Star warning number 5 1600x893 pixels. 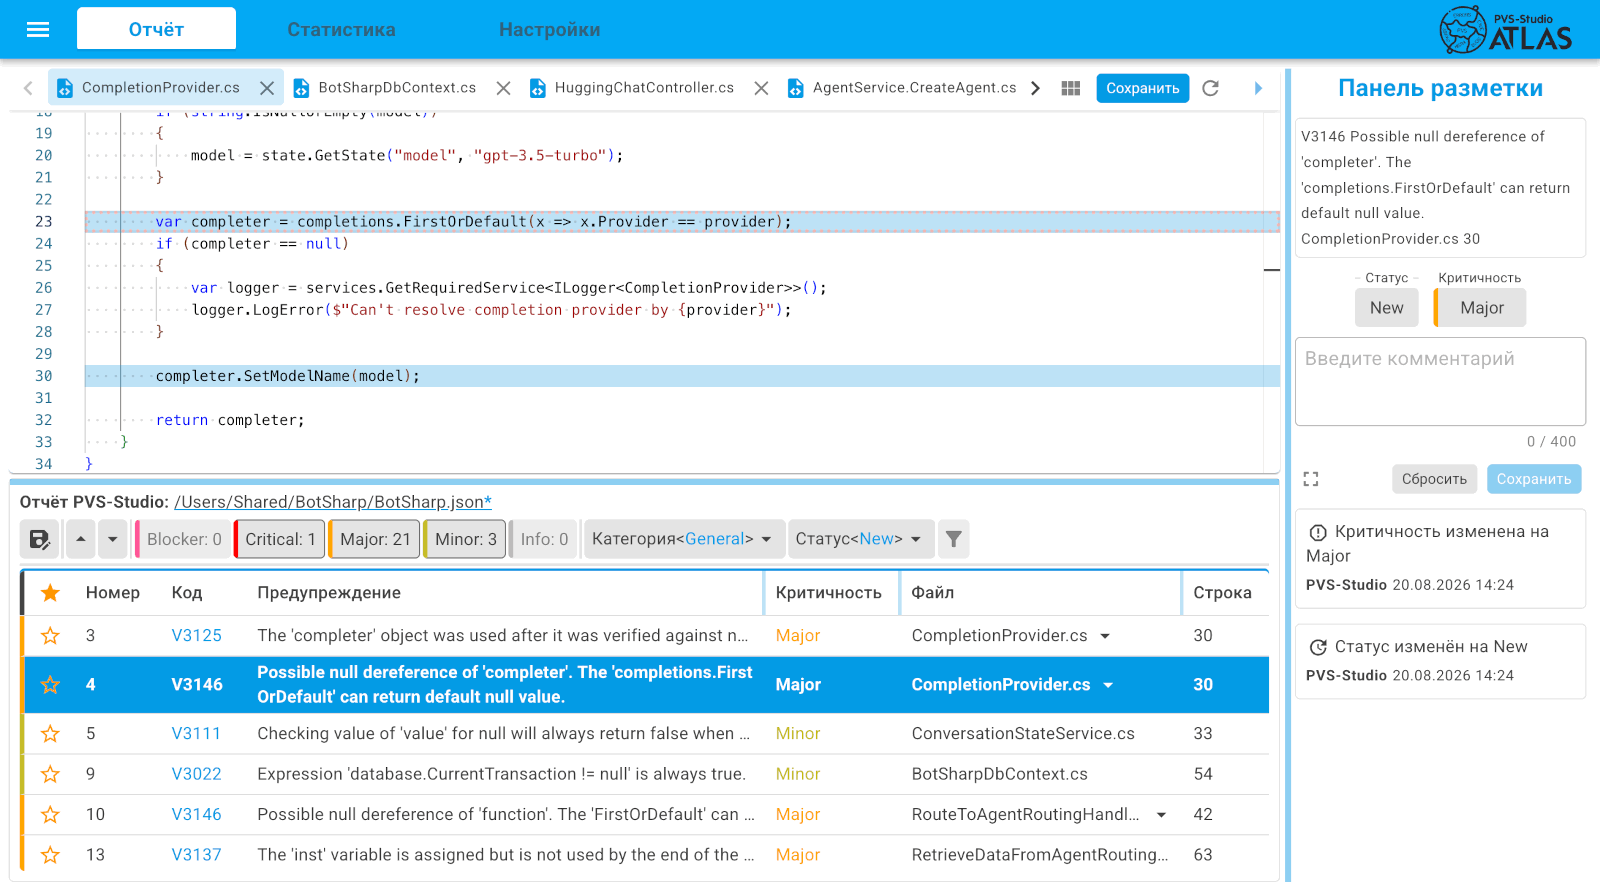coord(50,734)
